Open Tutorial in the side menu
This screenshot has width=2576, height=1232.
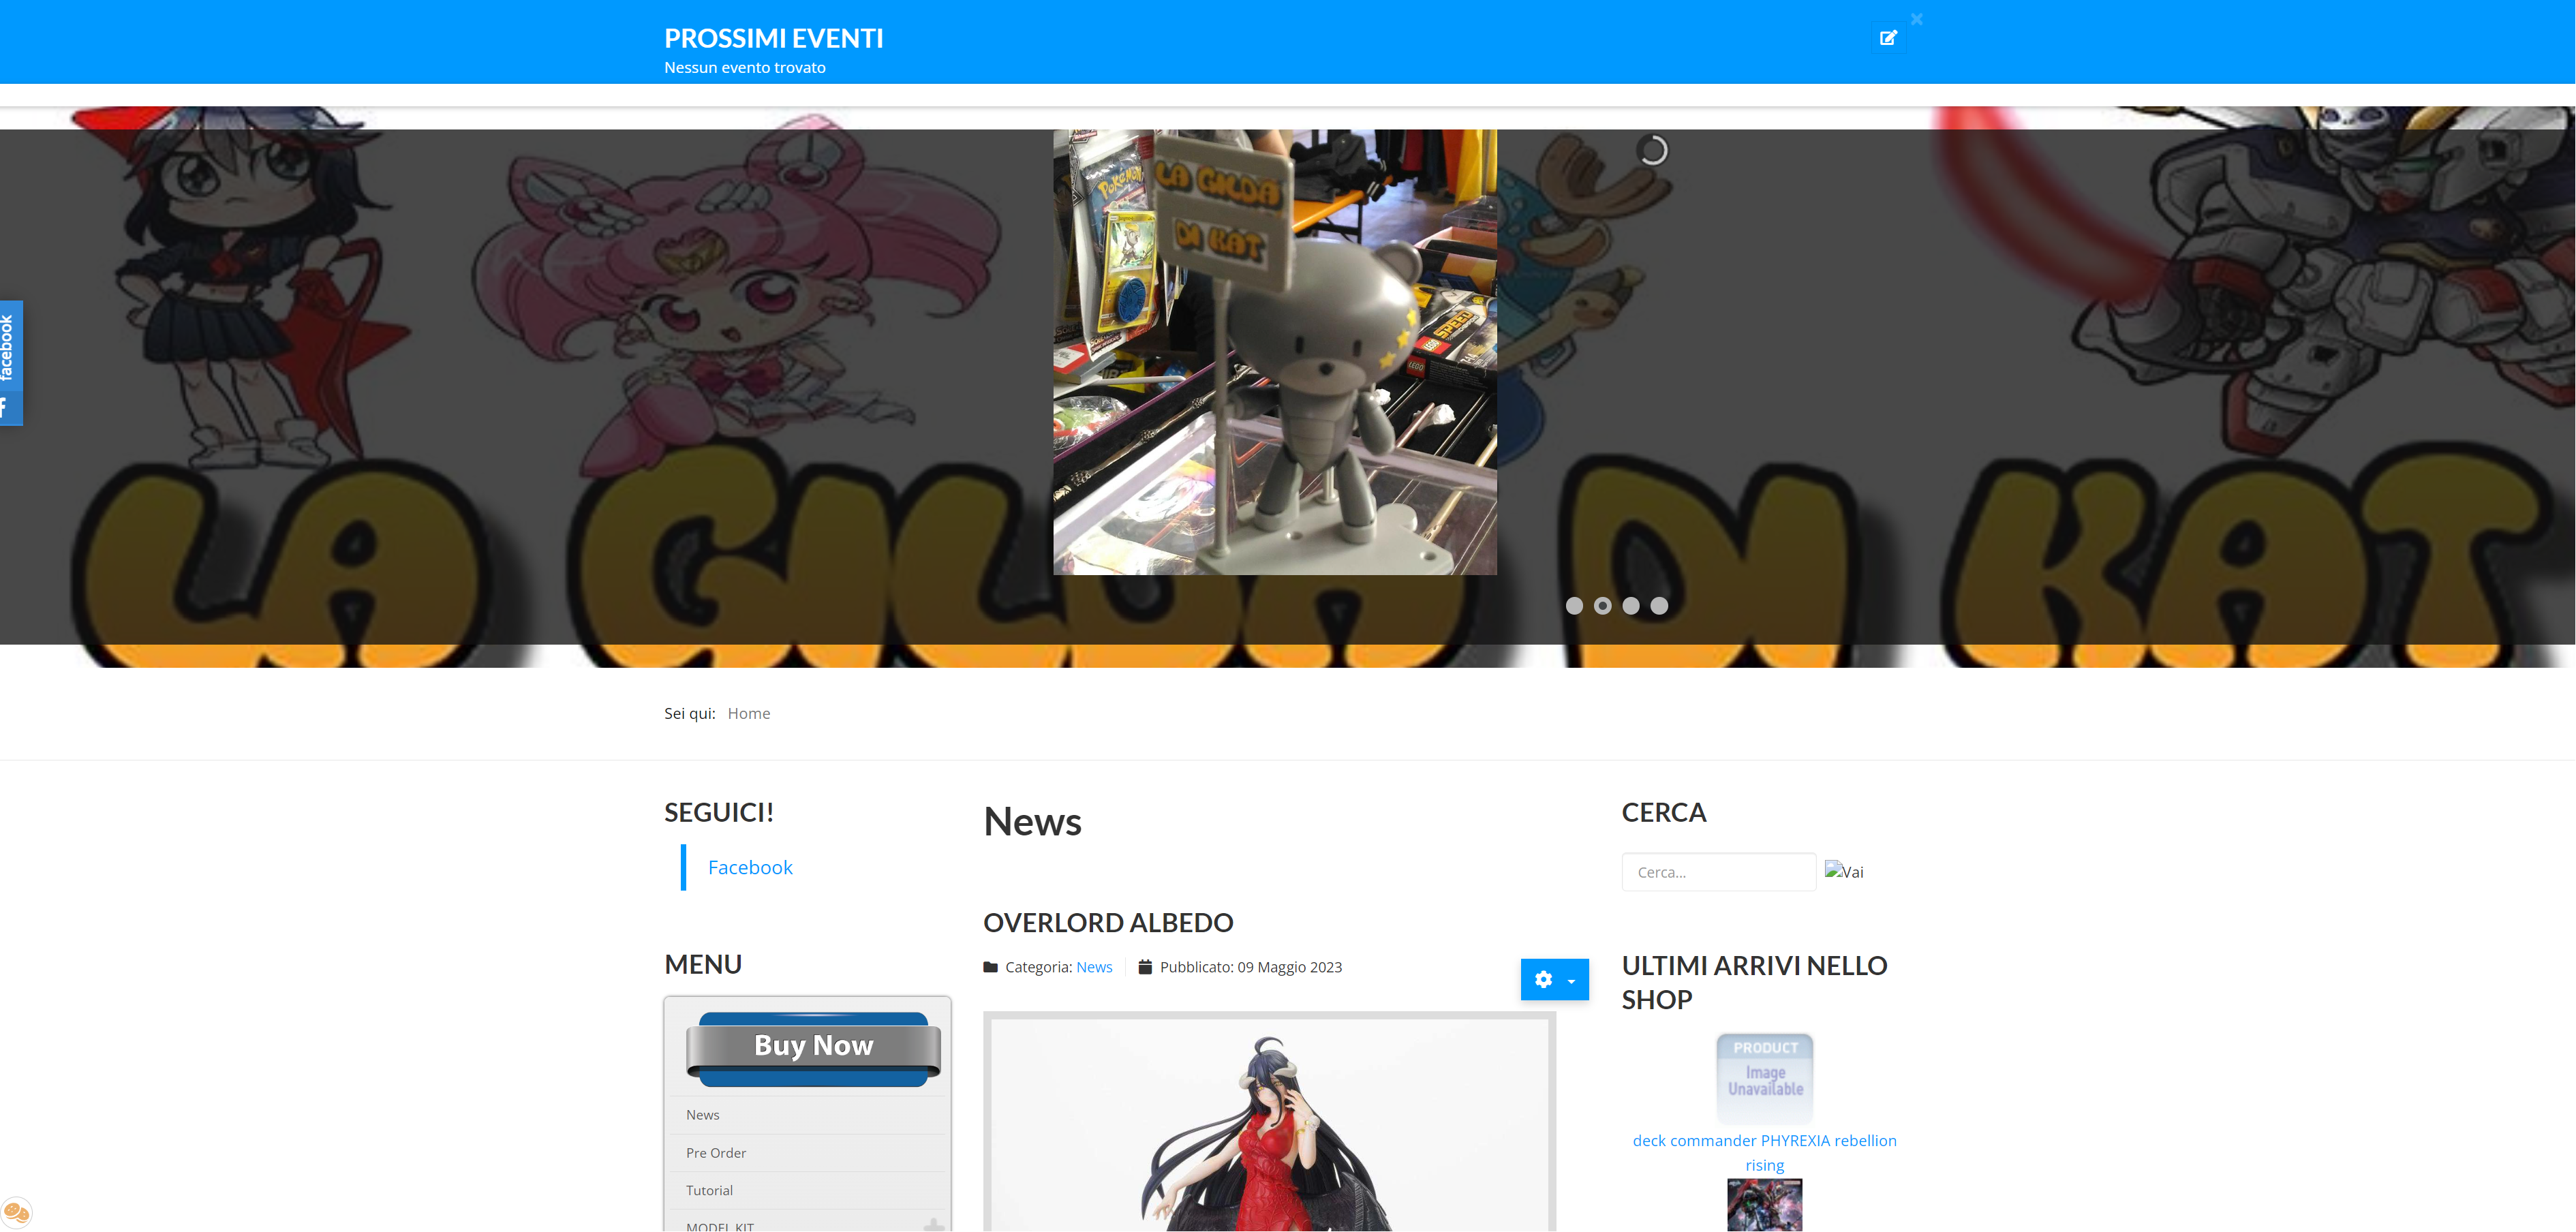709,1190
